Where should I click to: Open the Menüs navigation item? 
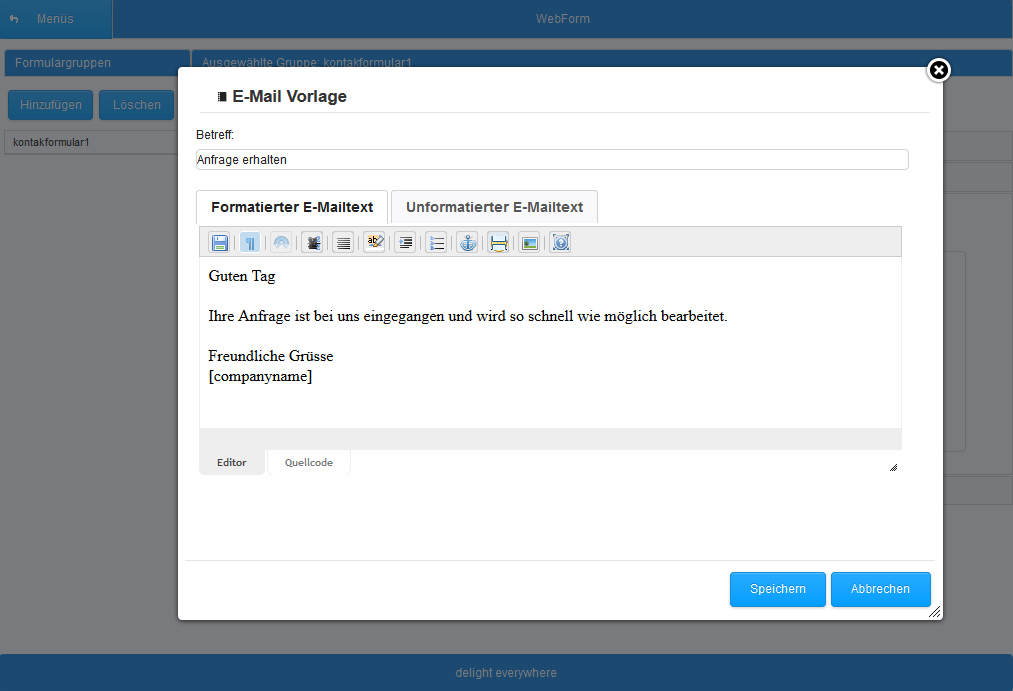[x=55, y=18]
